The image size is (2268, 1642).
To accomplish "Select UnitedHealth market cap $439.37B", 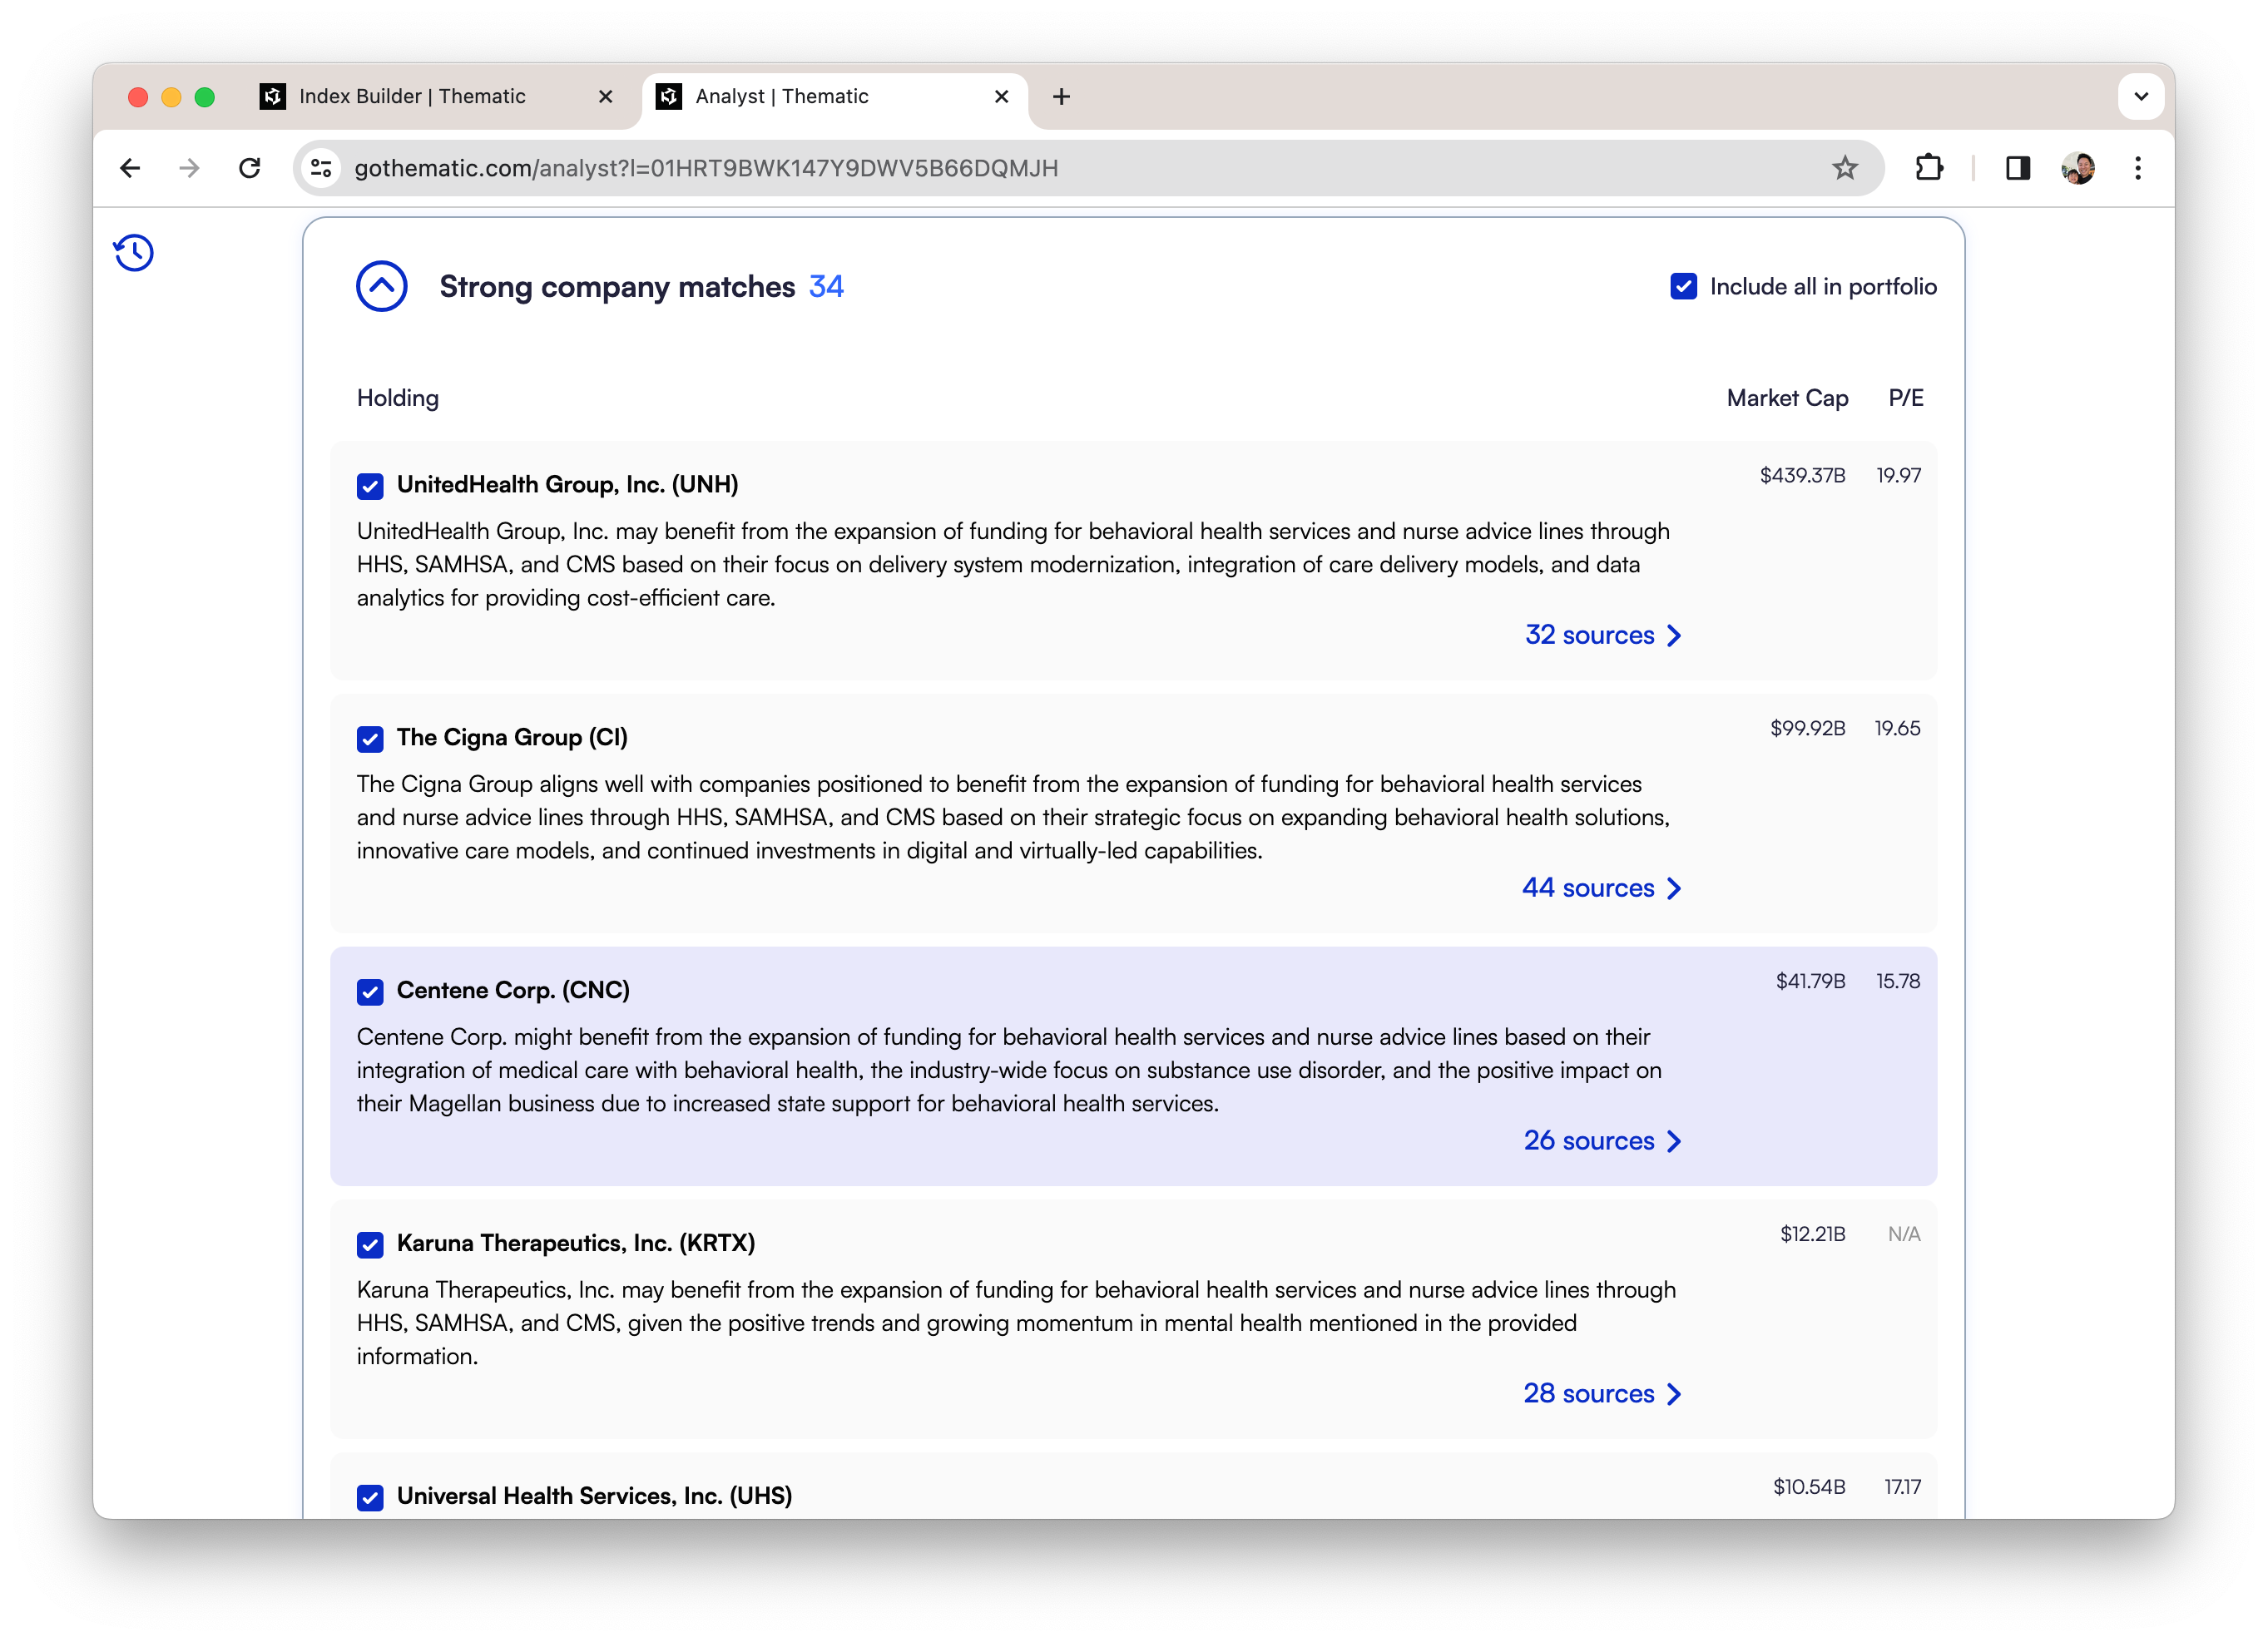I will [x=1802, y=475].
